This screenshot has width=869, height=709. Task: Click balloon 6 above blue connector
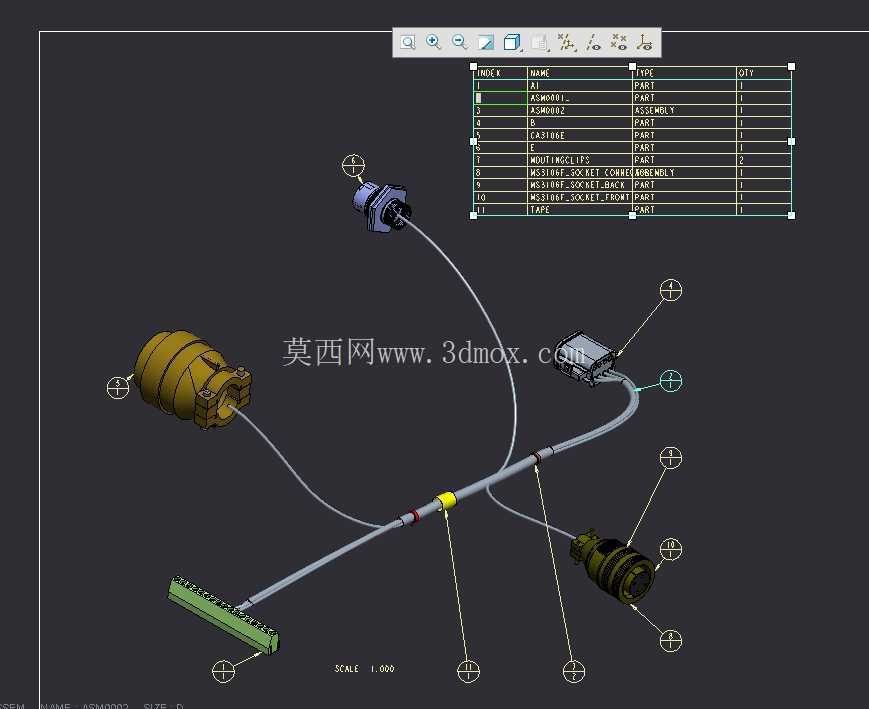[x=354, y=166]
